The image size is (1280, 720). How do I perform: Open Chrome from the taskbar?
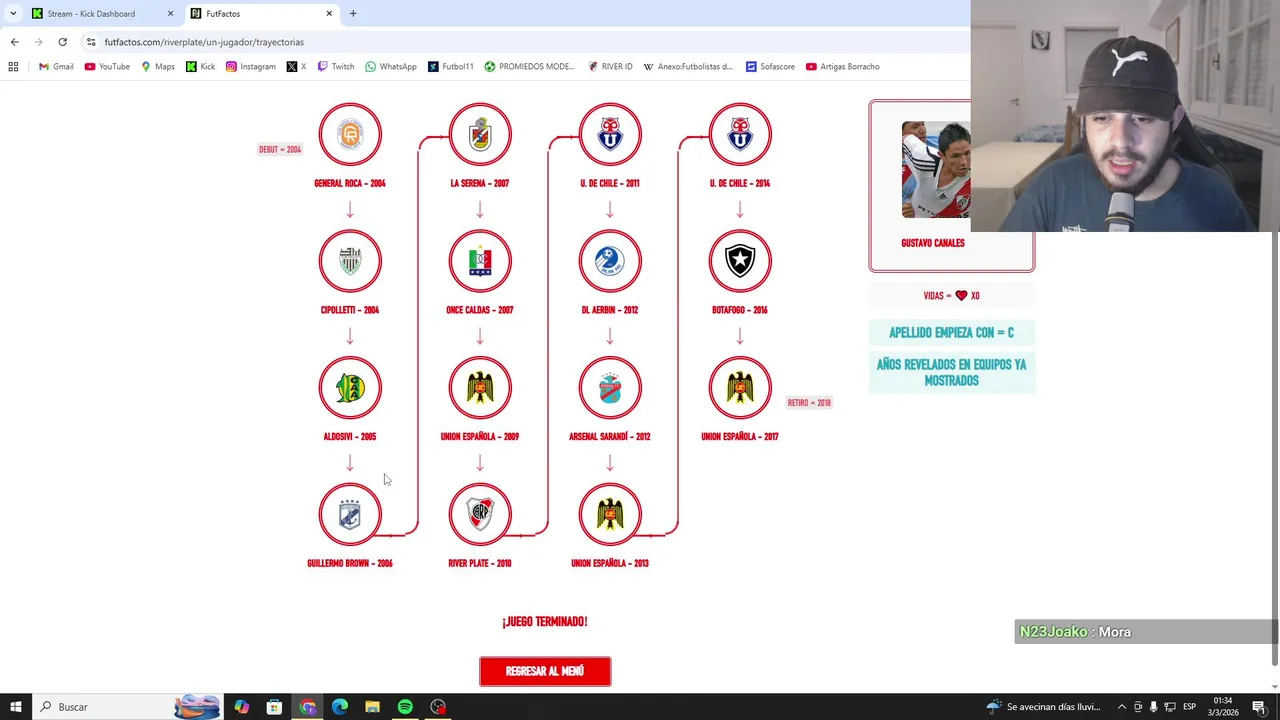[307, 707]
